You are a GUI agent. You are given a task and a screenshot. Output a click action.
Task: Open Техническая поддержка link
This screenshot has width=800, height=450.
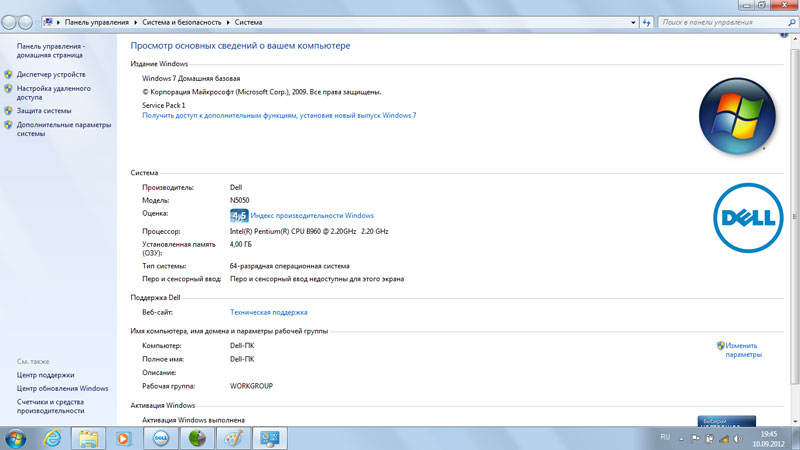pos(268,312)
